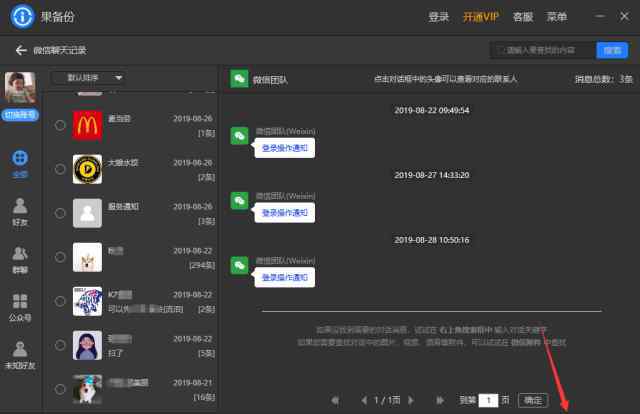Open second 登录操作通知 message link
640x414 pixels.
click(284, 213)
